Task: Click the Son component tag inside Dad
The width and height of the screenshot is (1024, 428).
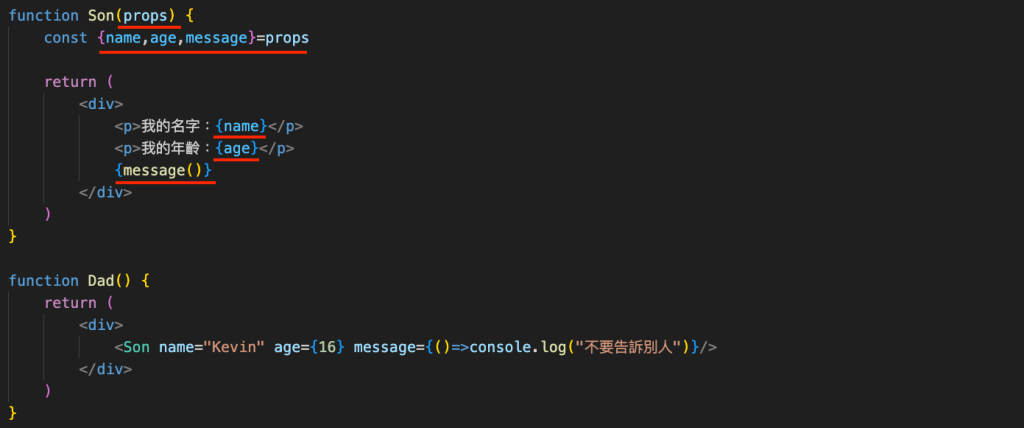Action: 136,347
